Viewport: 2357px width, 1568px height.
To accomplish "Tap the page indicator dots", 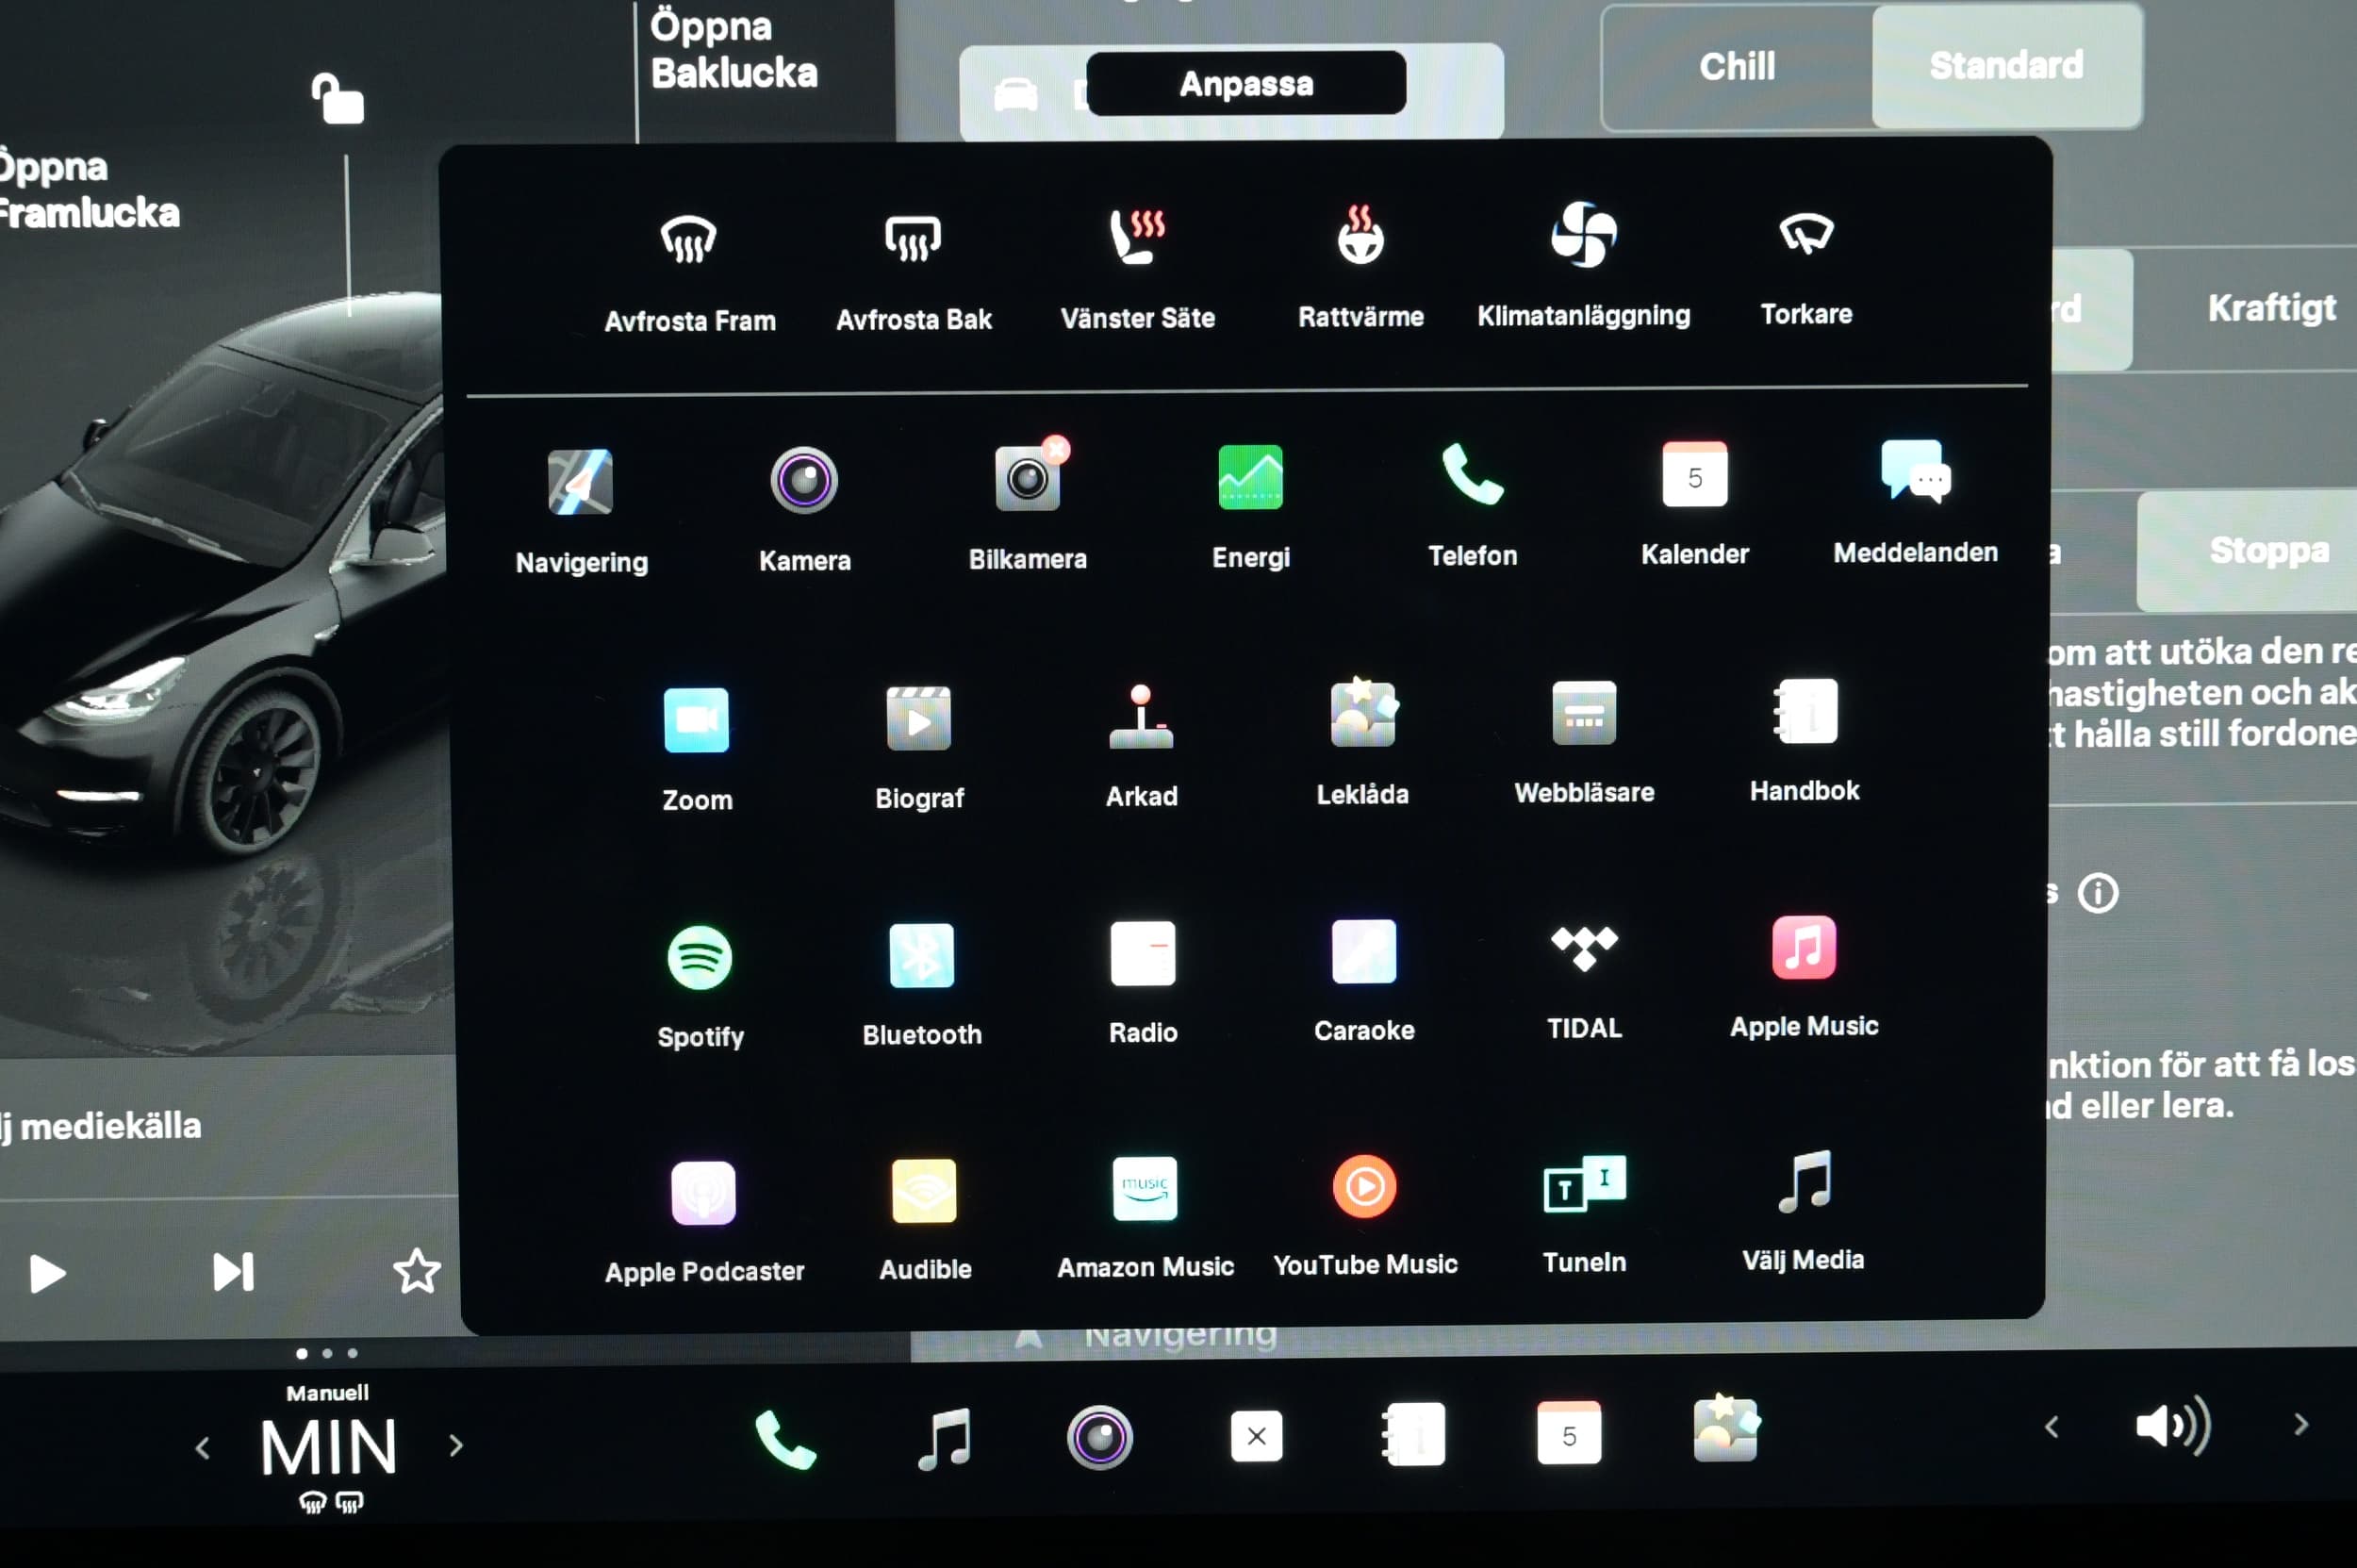I will [327, 1353].
